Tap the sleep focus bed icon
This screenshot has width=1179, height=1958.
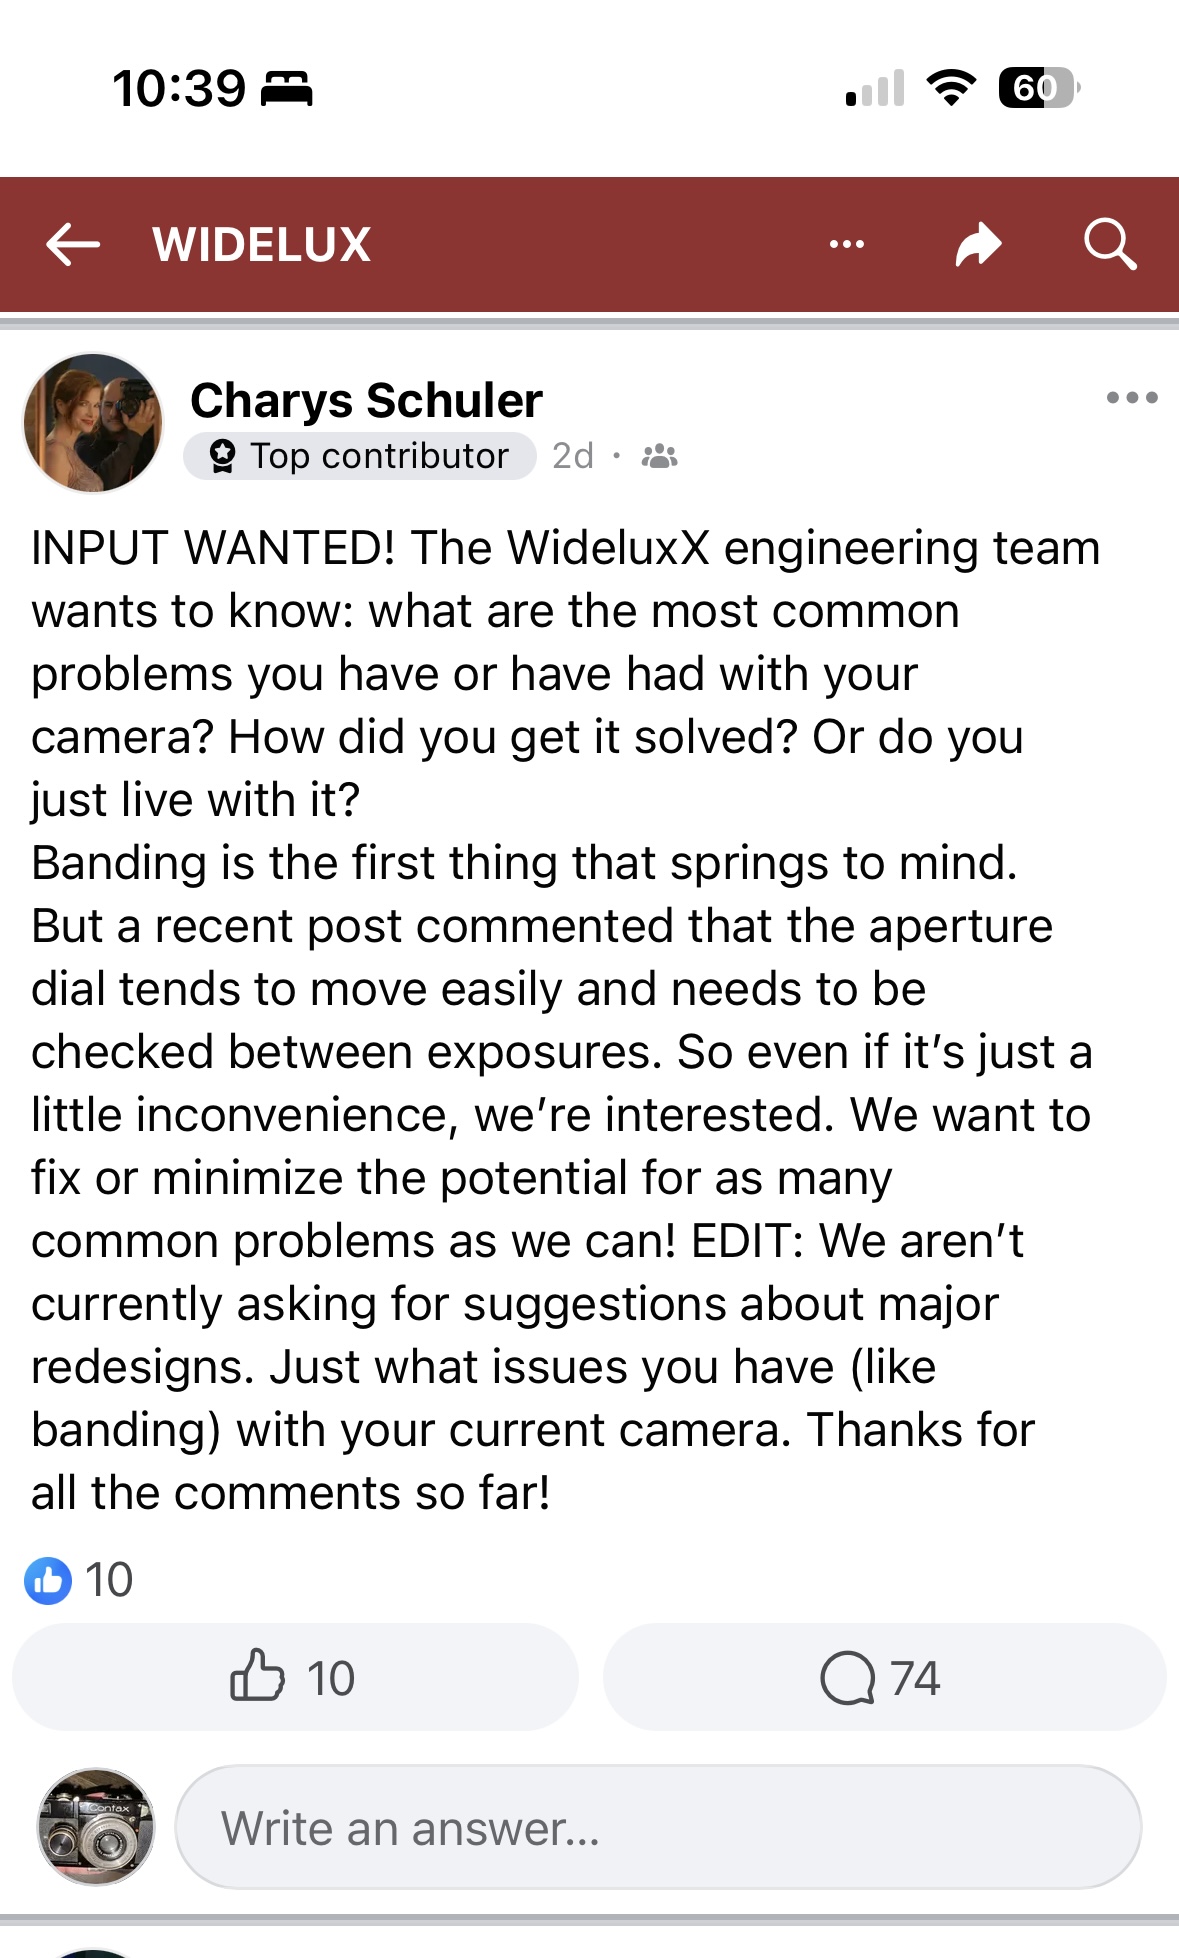pyautogui.click(x=287, y=89)
